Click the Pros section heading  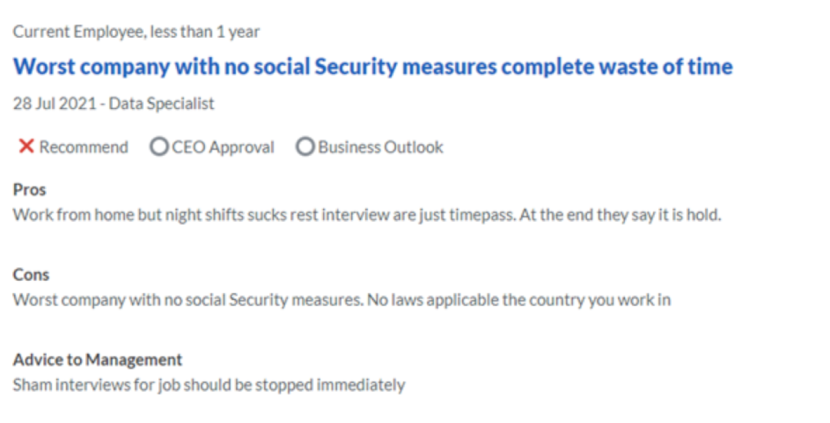click(x=30, y=190)
